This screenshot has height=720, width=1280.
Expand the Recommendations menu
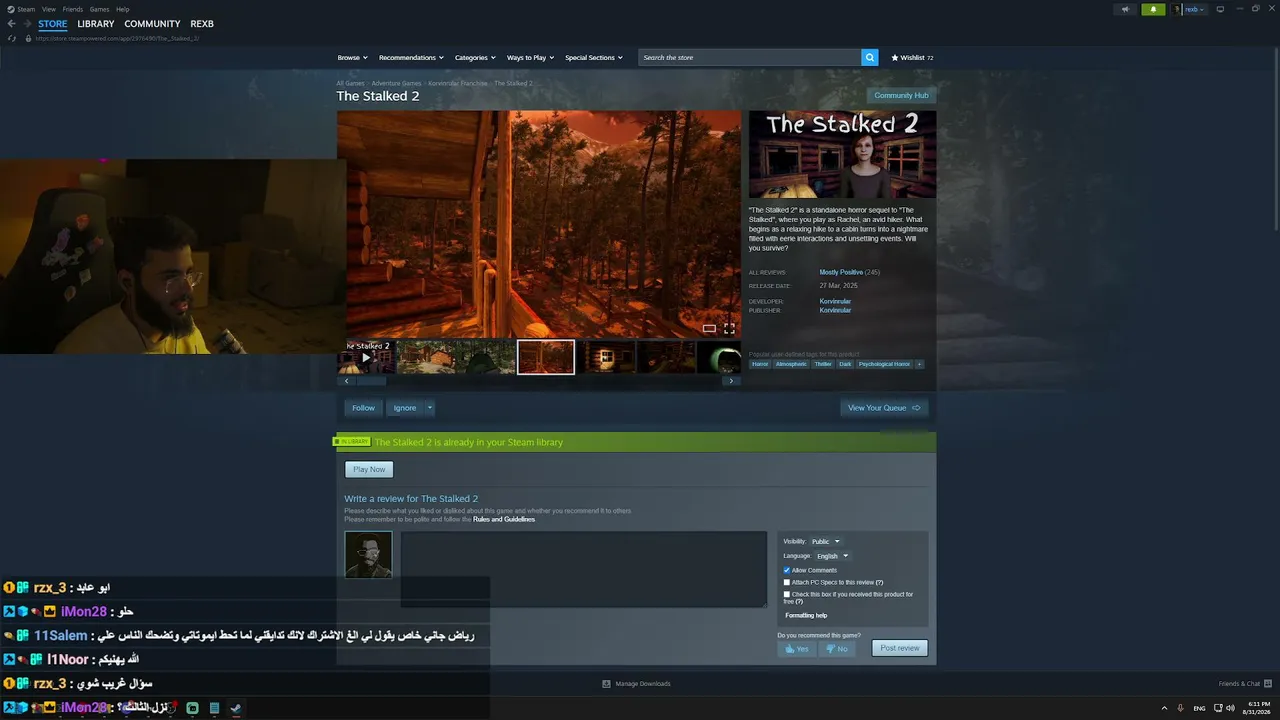(411, 57)
